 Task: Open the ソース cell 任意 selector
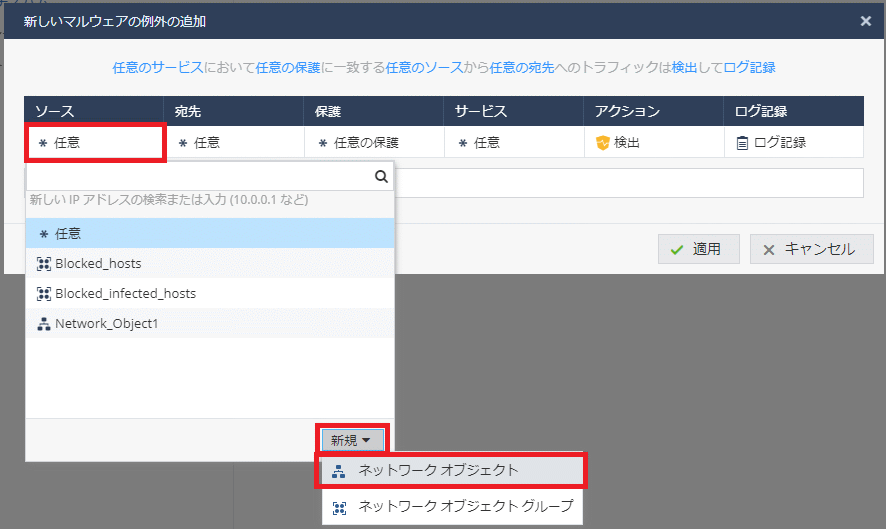point(94,143)
